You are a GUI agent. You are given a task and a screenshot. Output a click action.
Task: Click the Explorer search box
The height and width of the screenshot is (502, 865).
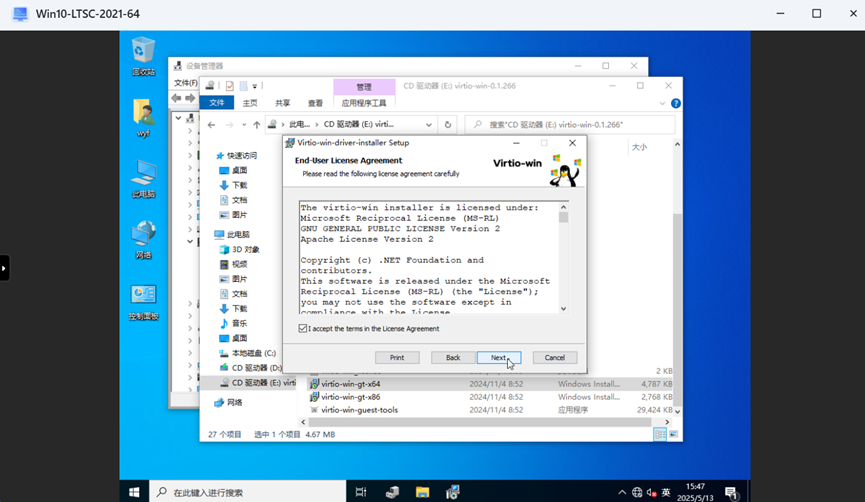(570, 125)
